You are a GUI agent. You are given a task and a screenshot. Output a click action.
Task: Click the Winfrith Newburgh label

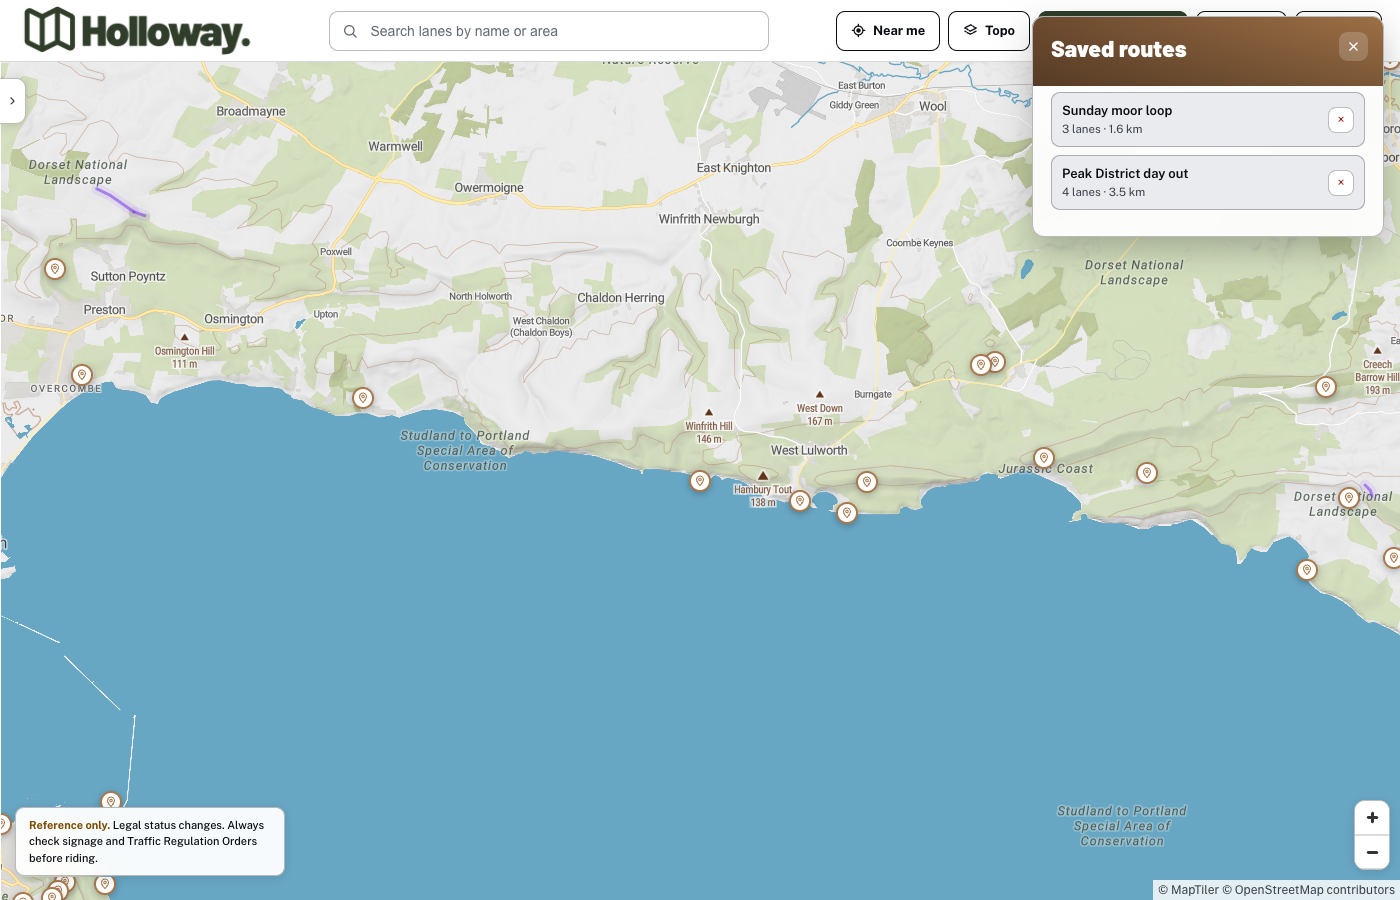click(709, 219)
